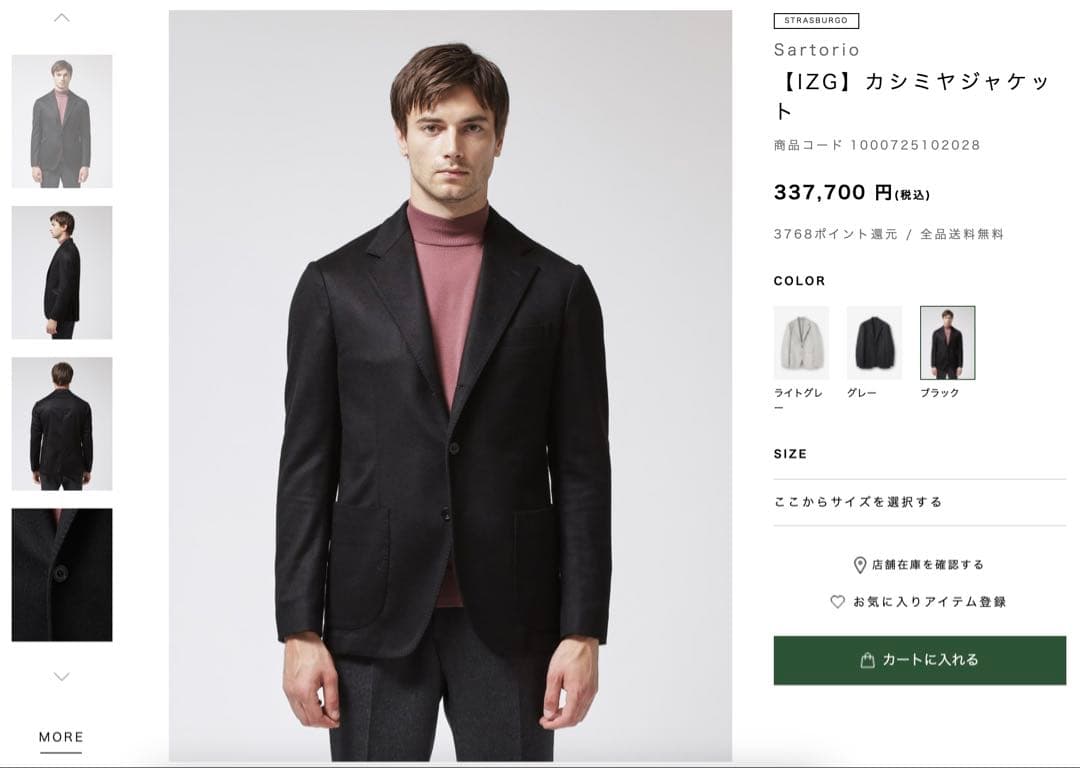This screenshot has width=1080, height=768.
Task: Choose the gray jacket color swatch
Action: coord(874,343)
